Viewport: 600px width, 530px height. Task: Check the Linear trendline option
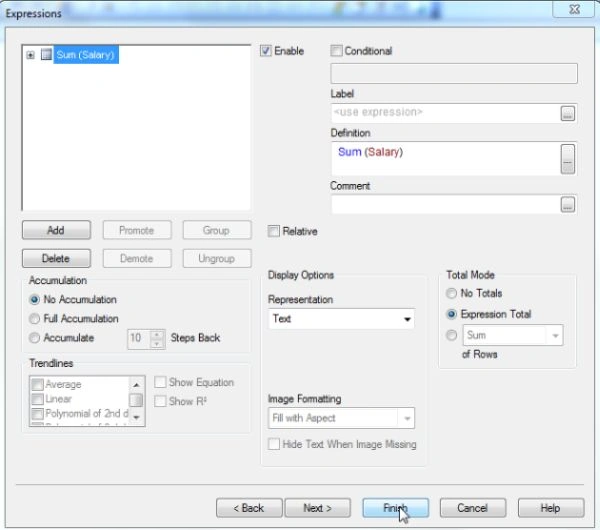38,399
